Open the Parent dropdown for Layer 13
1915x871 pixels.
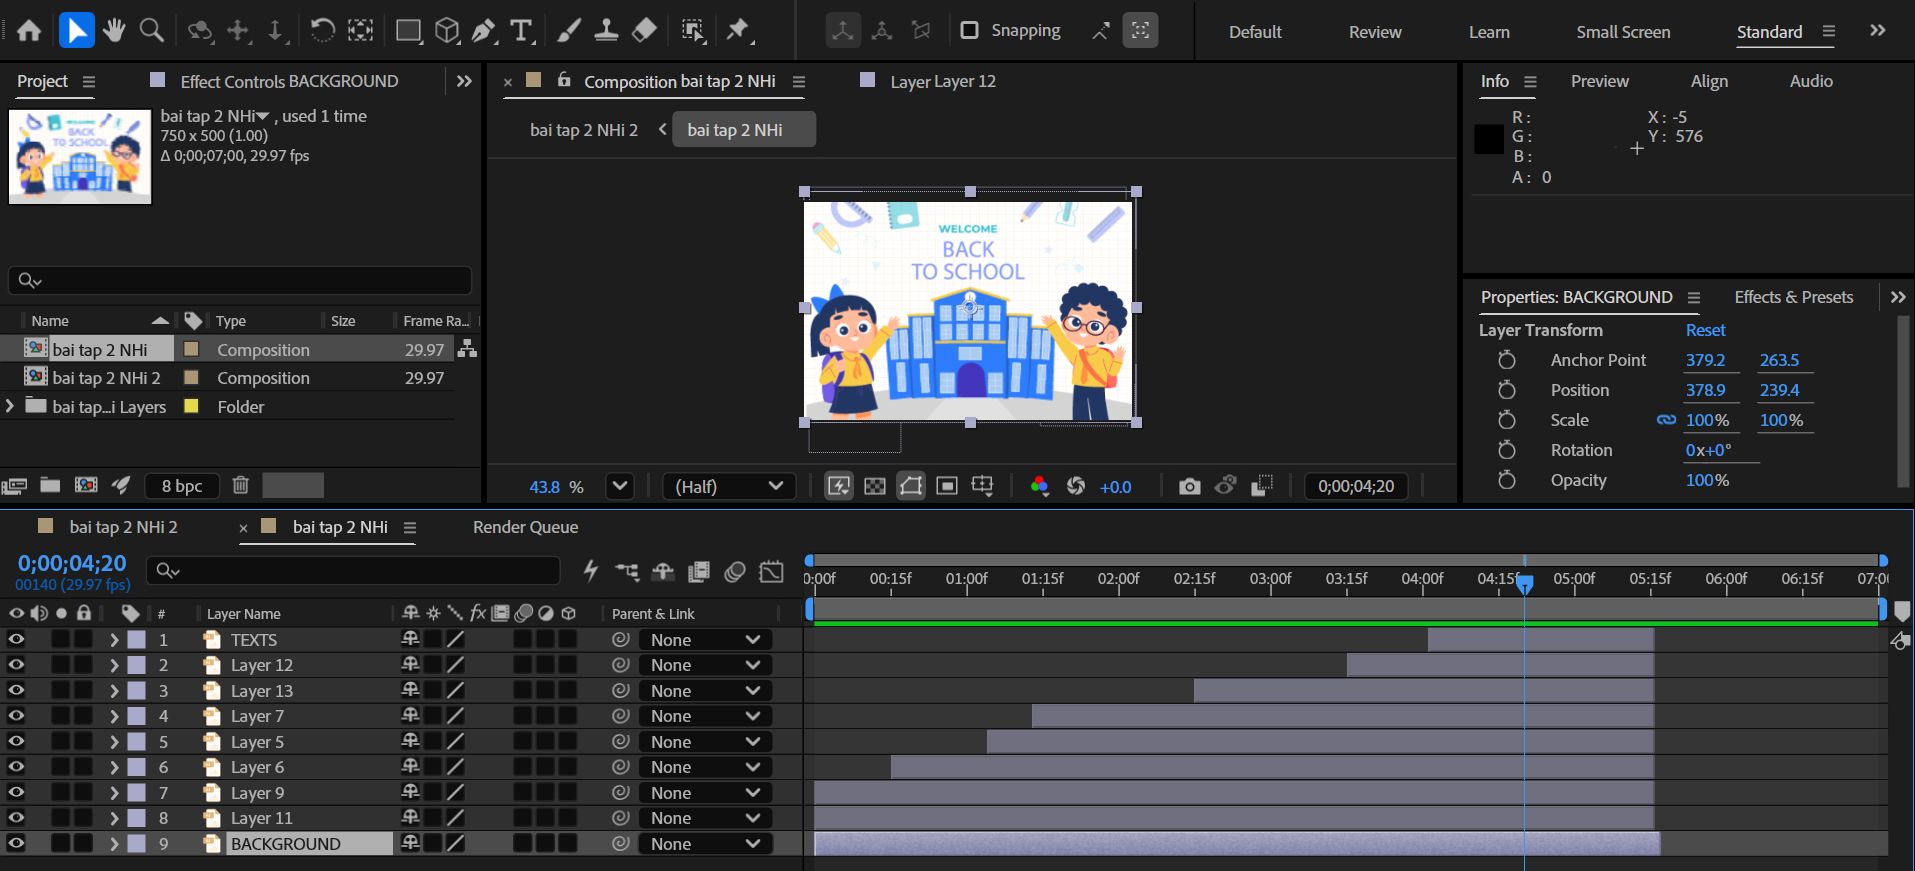(705, 691)
